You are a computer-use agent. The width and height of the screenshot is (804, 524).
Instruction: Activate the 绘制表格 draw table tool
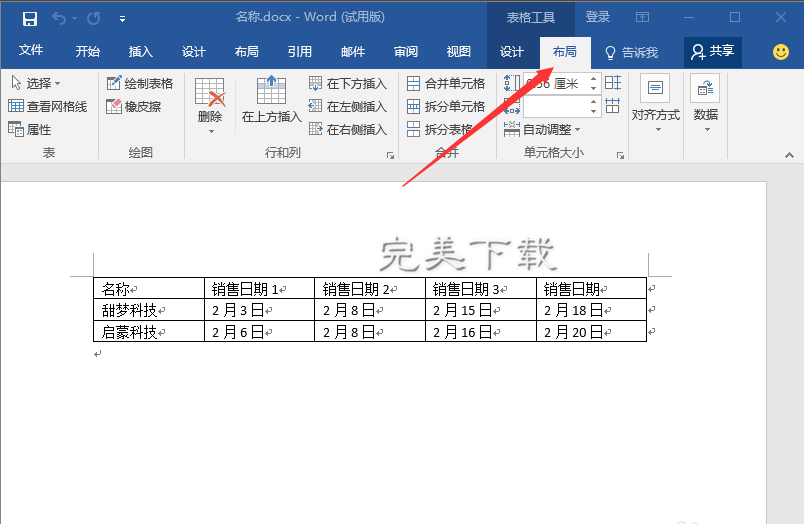pyautogui.click(x=140, y=83)
